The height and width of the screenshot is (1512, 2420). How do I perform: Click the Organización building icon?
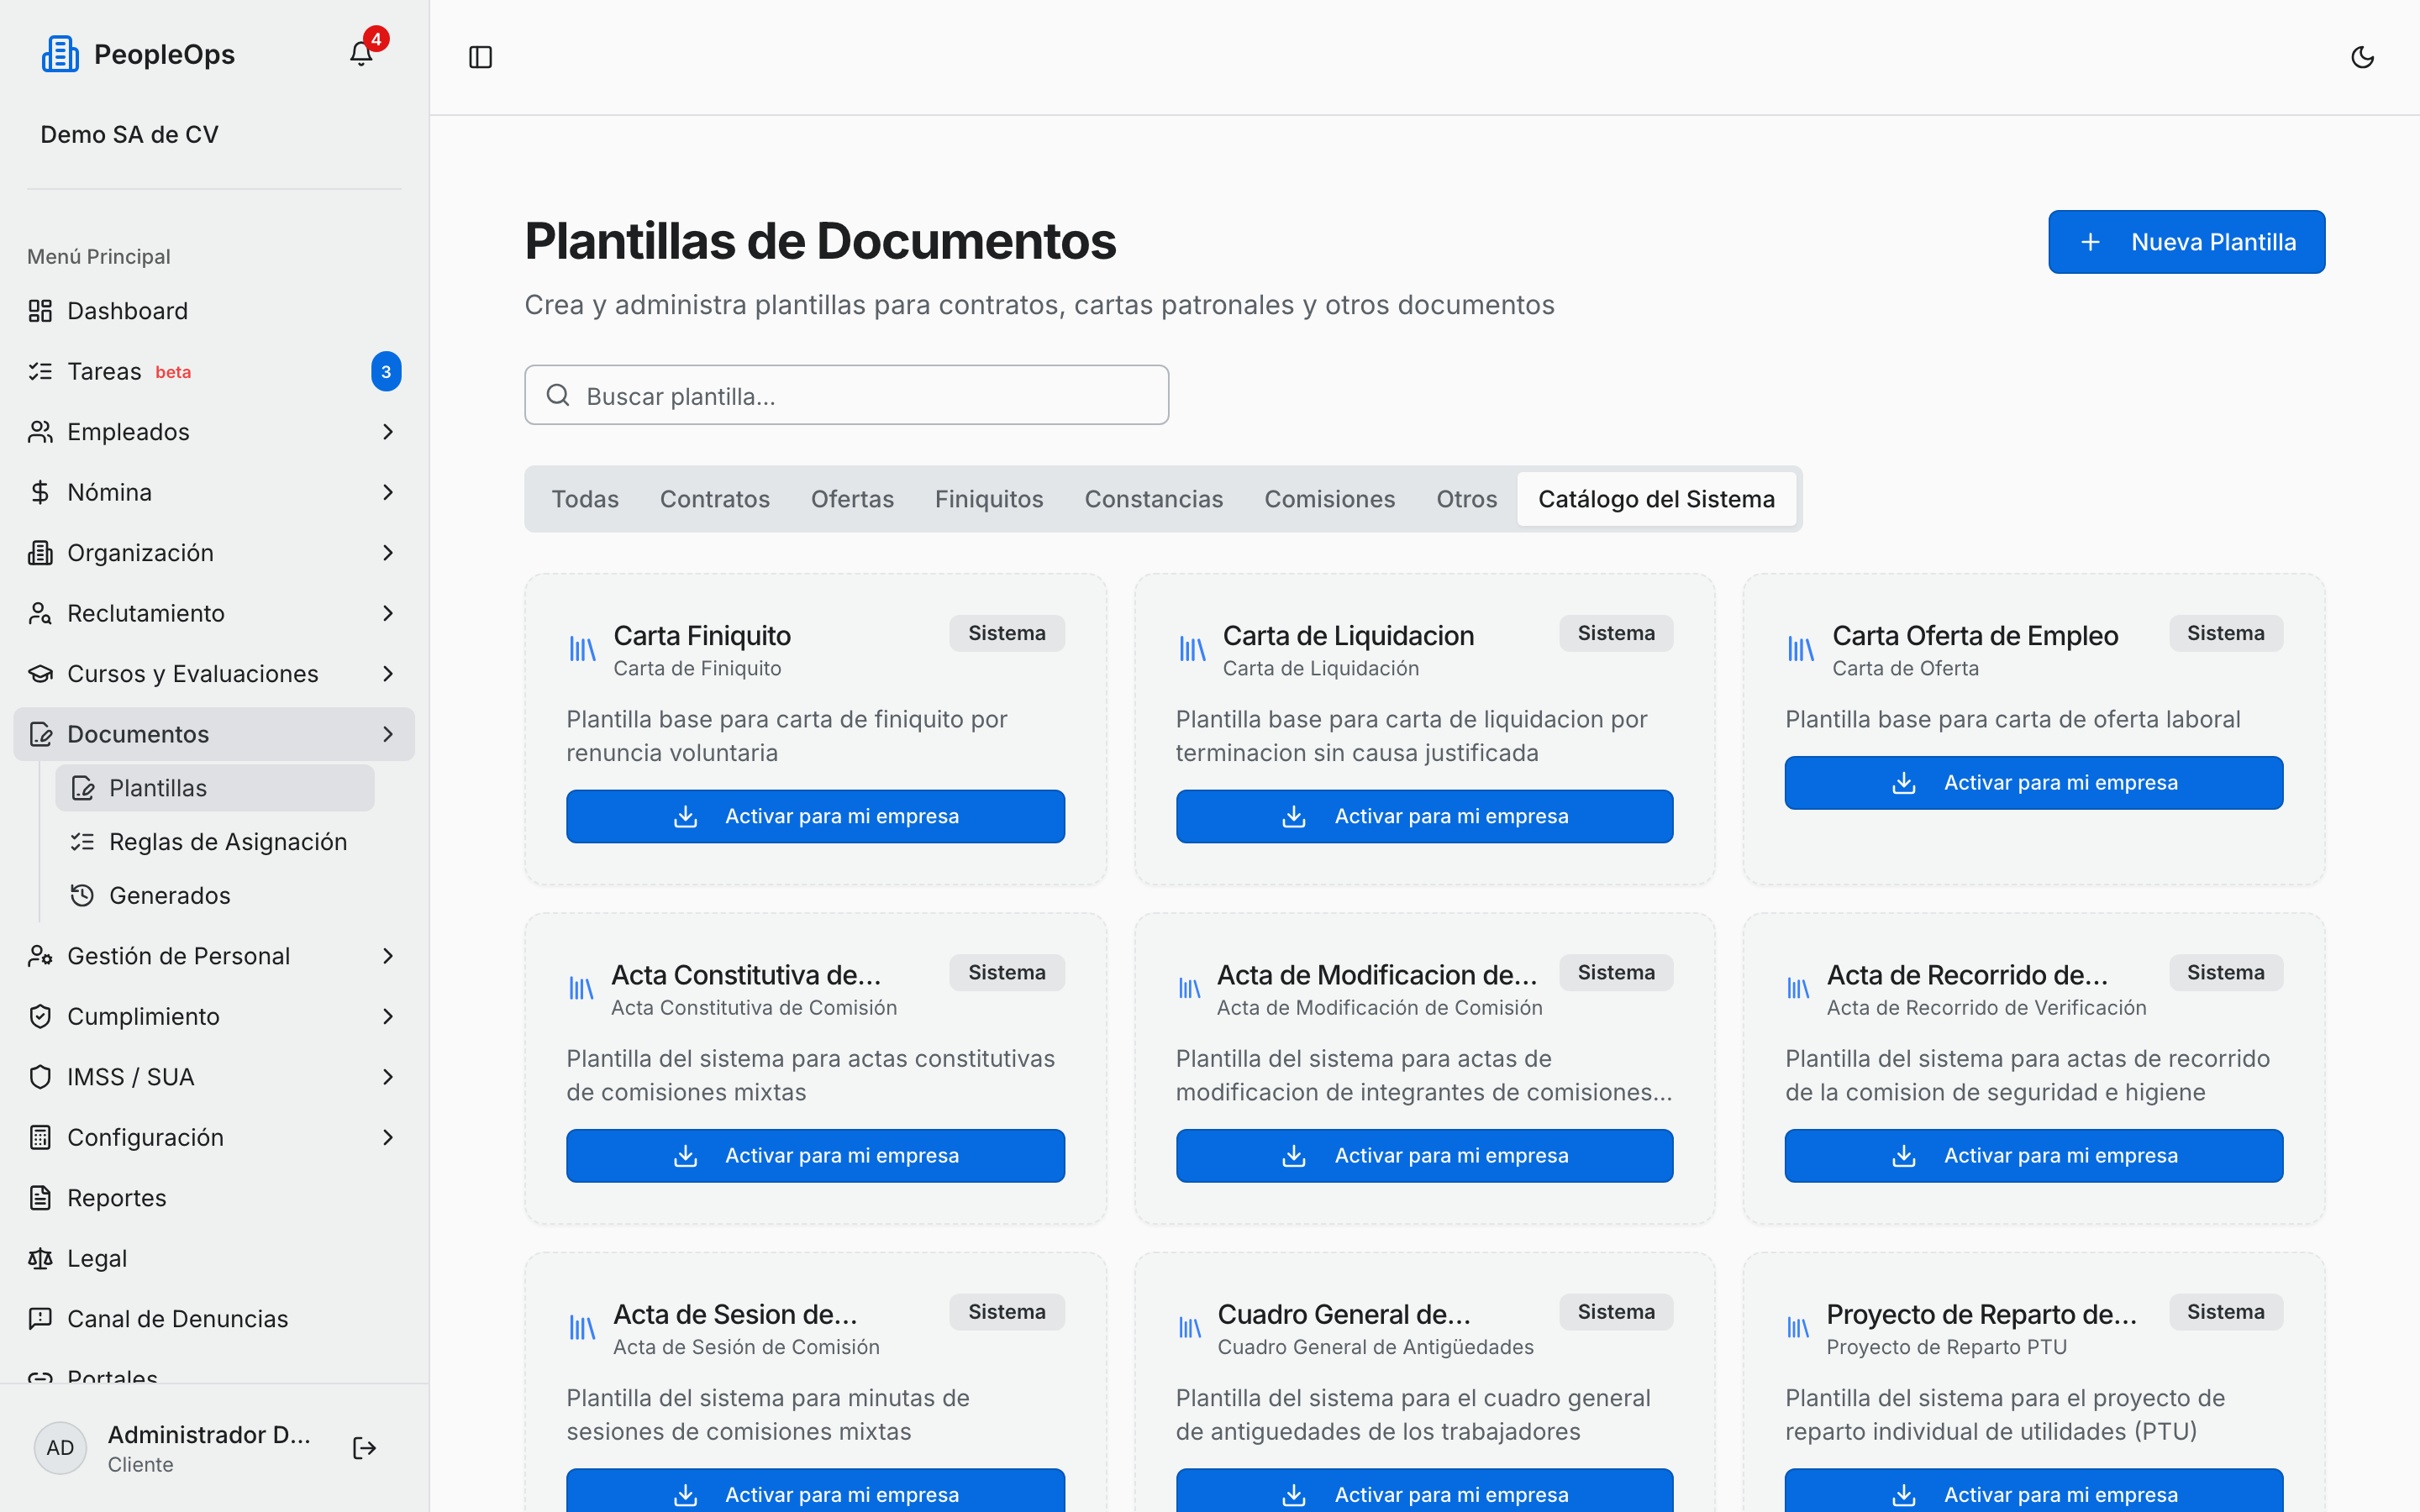coord(40,553)
